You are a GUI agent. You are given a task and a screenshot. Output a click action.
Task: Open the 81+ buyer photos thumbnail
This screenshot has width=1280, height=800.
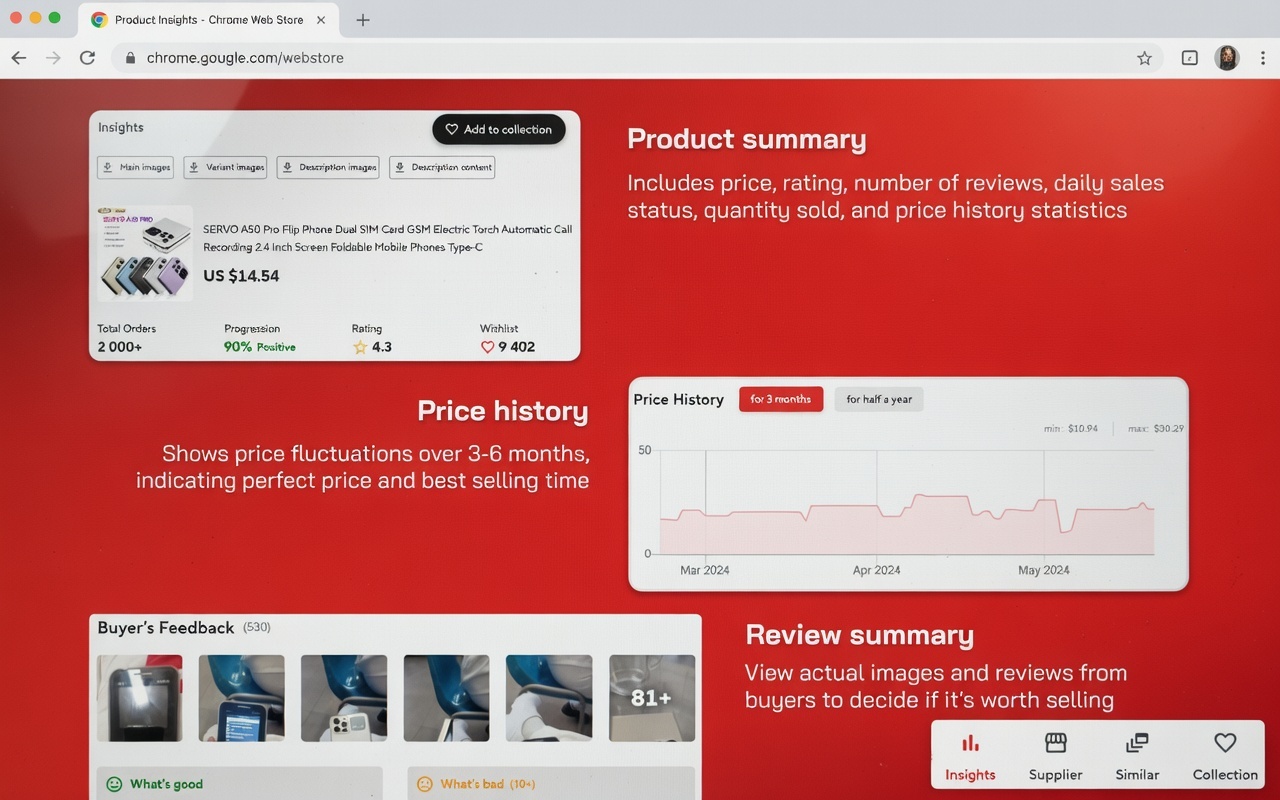(652, 698)
